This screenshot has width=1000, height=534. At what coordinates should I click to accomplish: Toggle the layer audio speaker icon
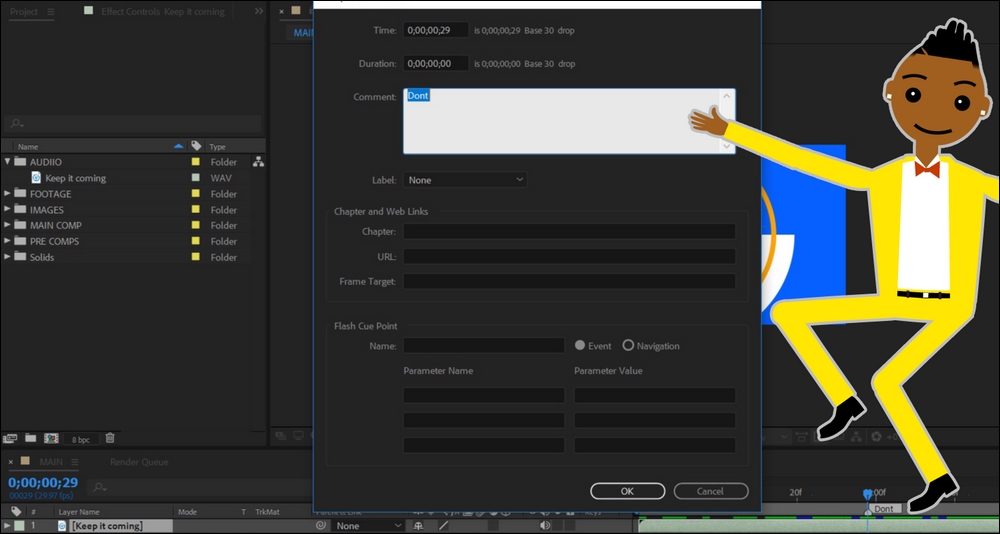pos(545,526)
